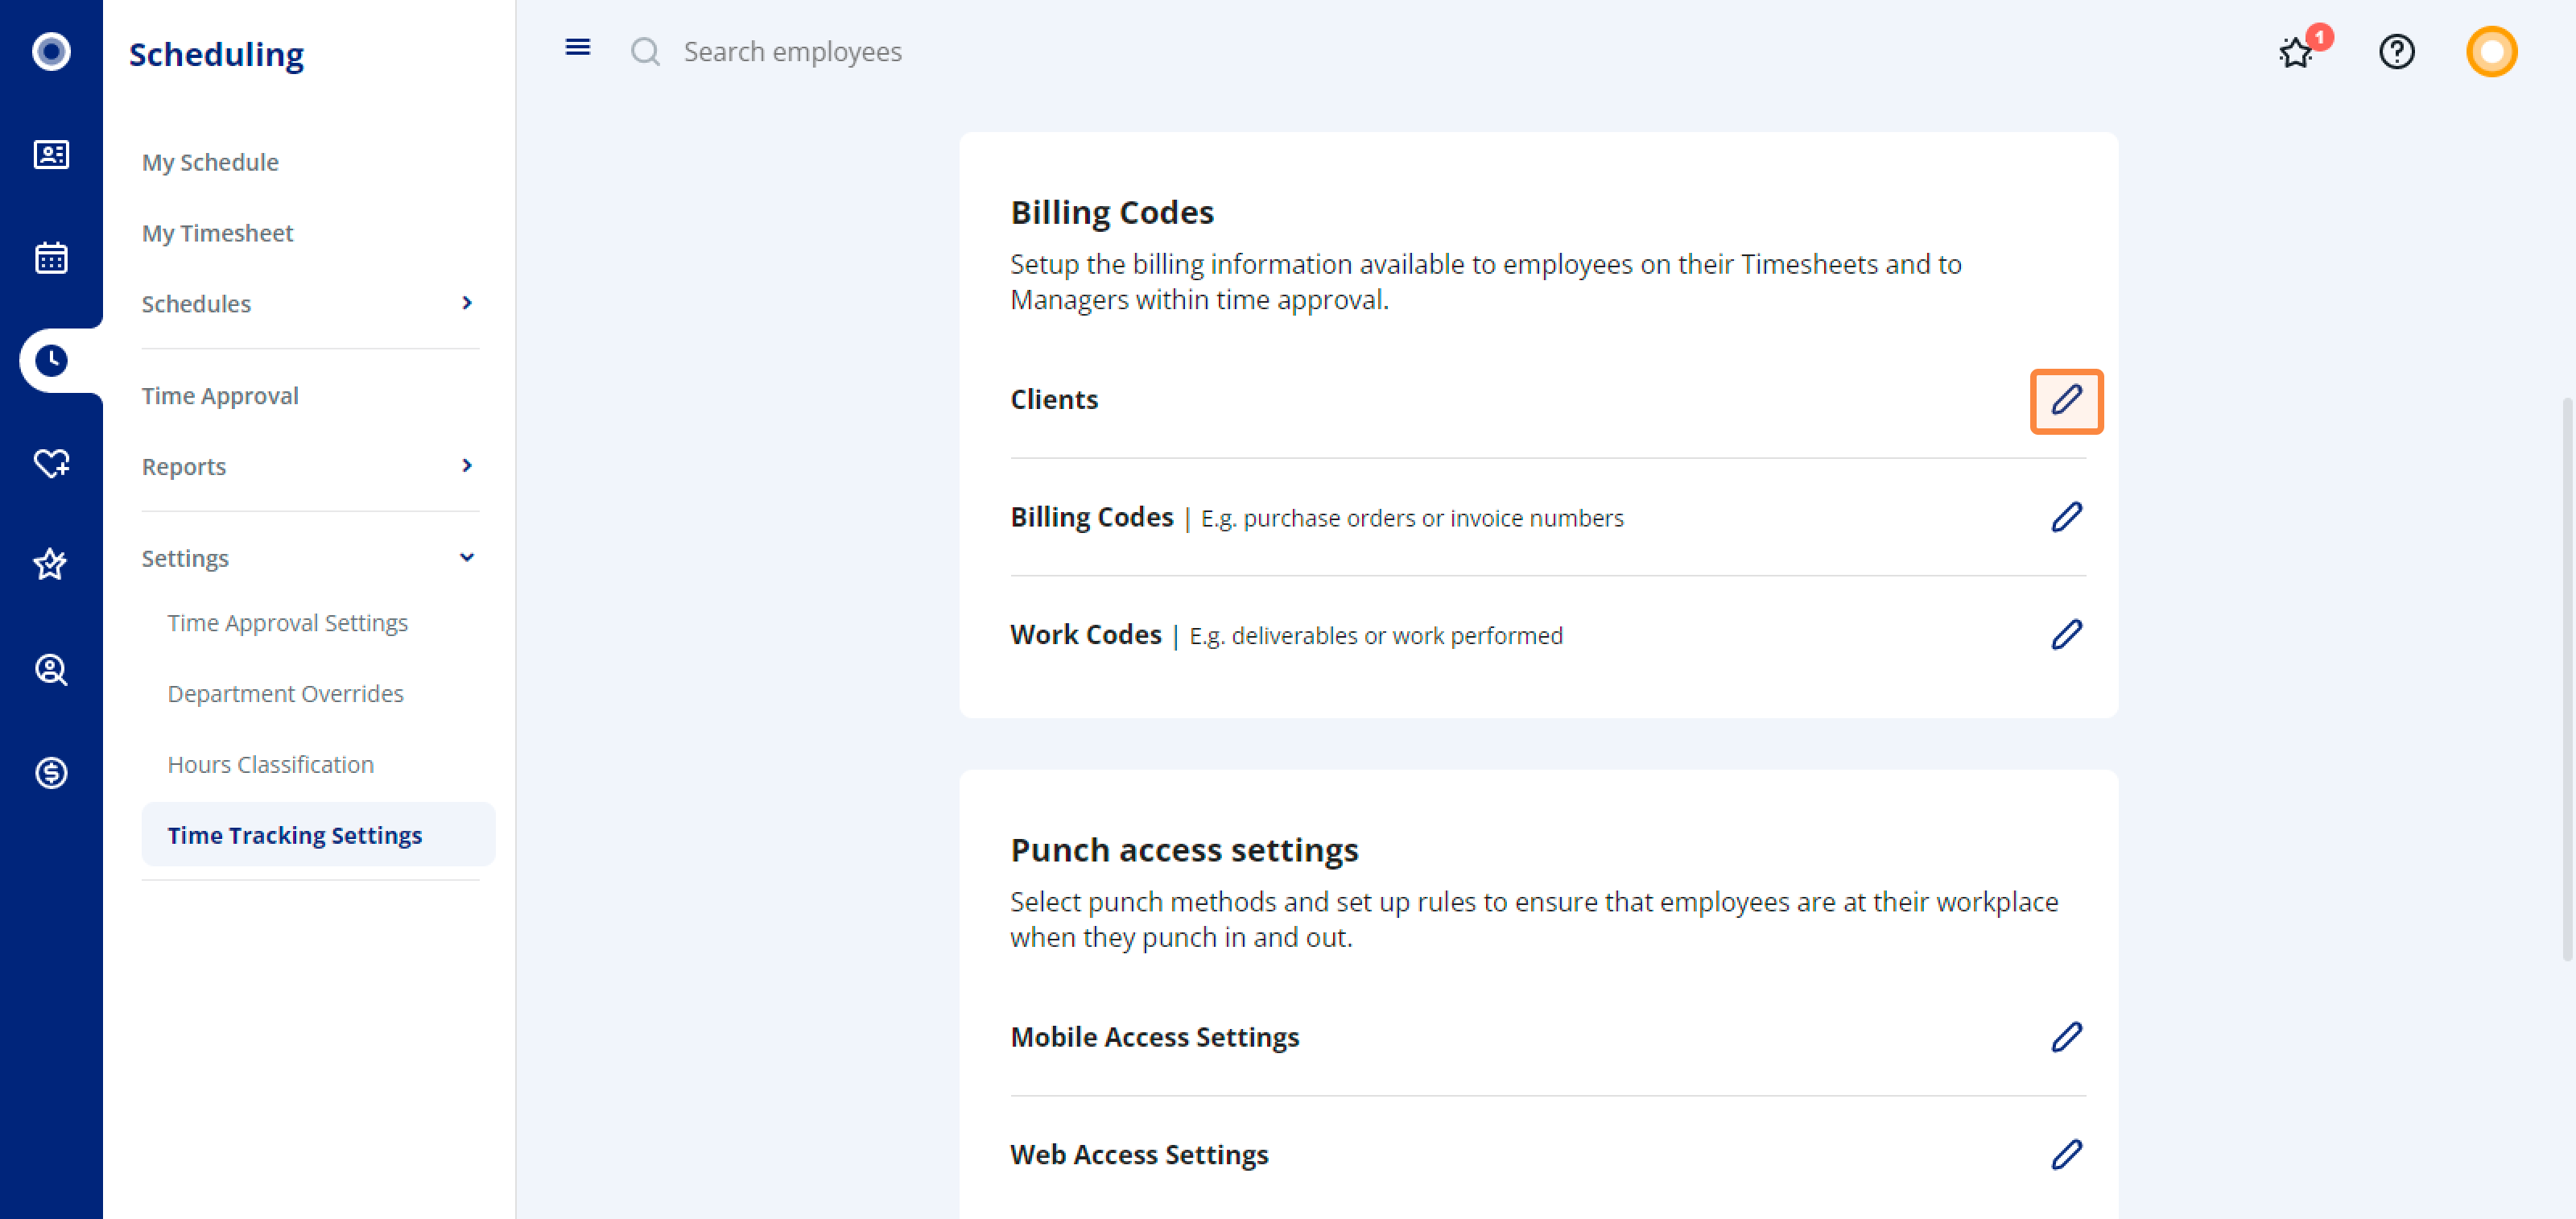
Task: Edit Web Access Settings pencil icon
Action: pos(2066,1154)
